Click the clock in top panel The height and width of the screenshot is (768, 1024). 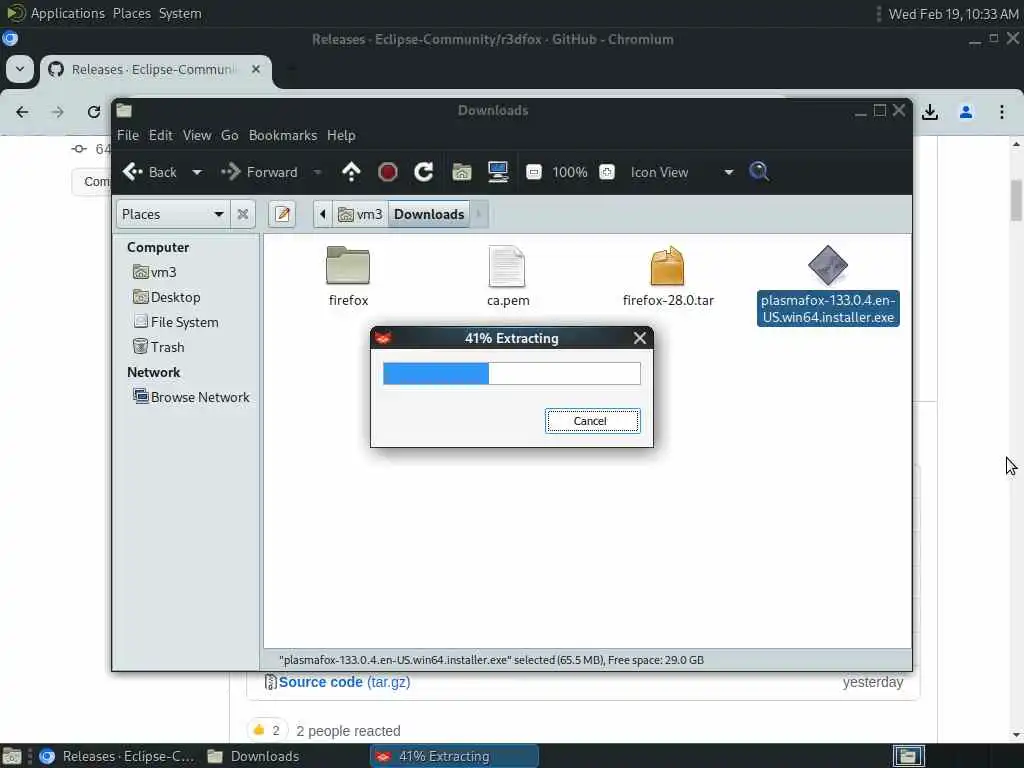tap(953, 14)
